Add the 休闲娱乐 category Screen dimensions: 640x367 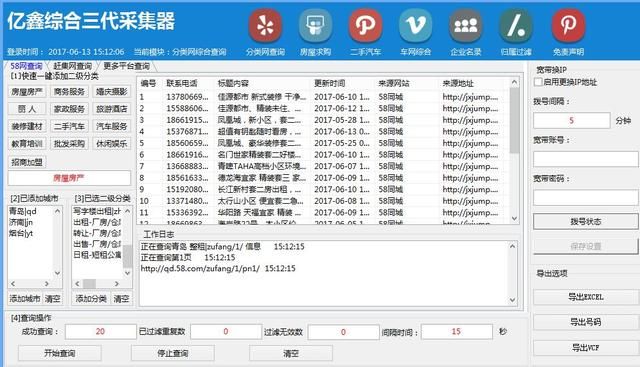111,144
